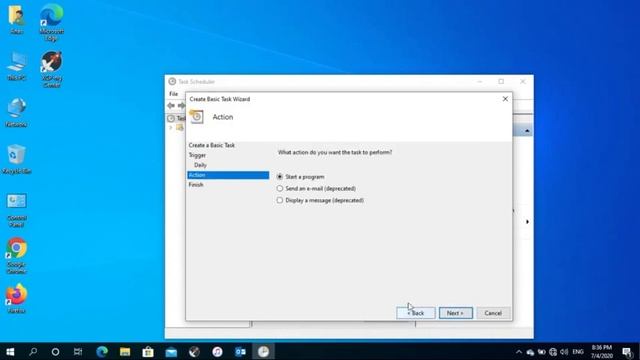Open the Google Chrome desktop shortcut
This screenshot has width=640, height=360.
[16, 256]
